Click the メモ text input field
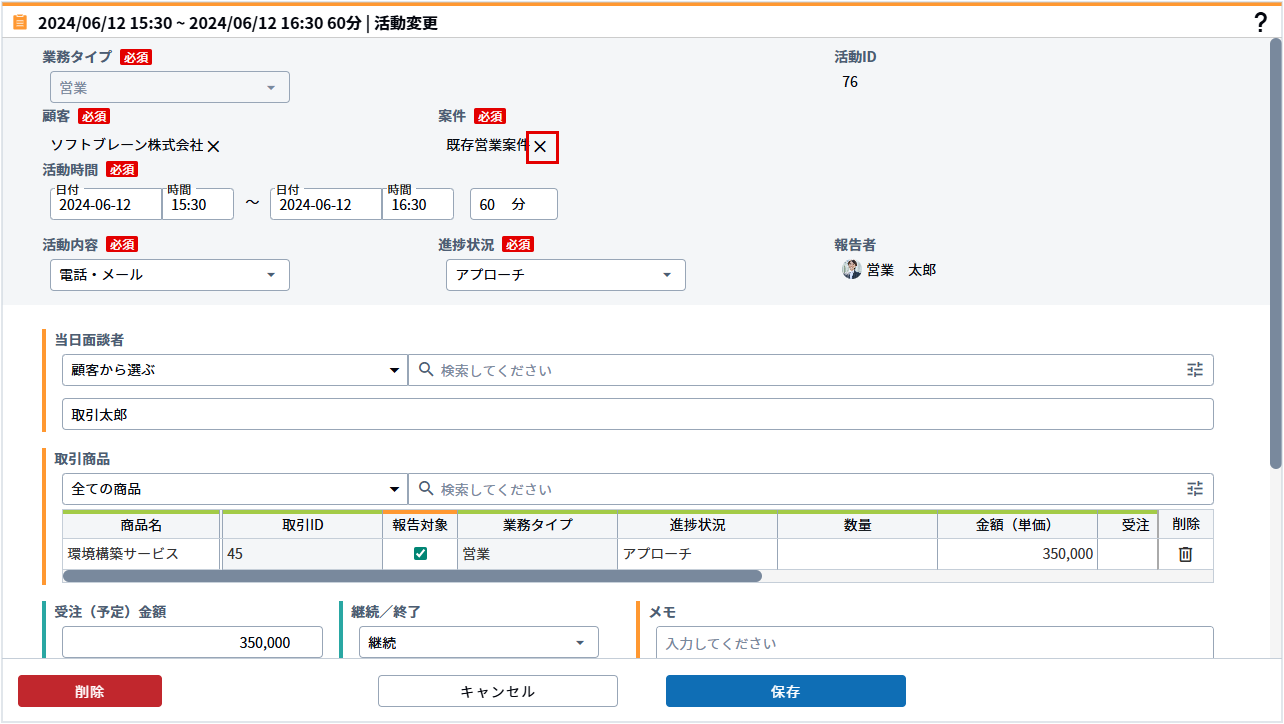Viewport: 1284px width, 724px height. 934,643
